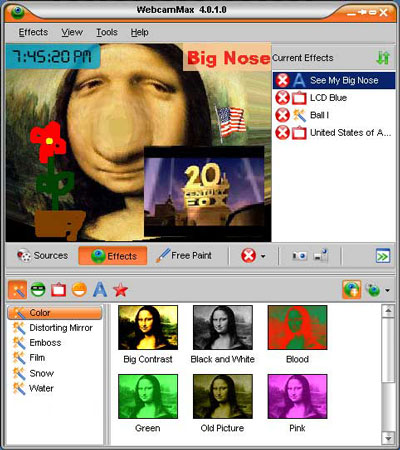Remove the LCD Blue effect
400x450 pixels.
click(x=282, y=98)
